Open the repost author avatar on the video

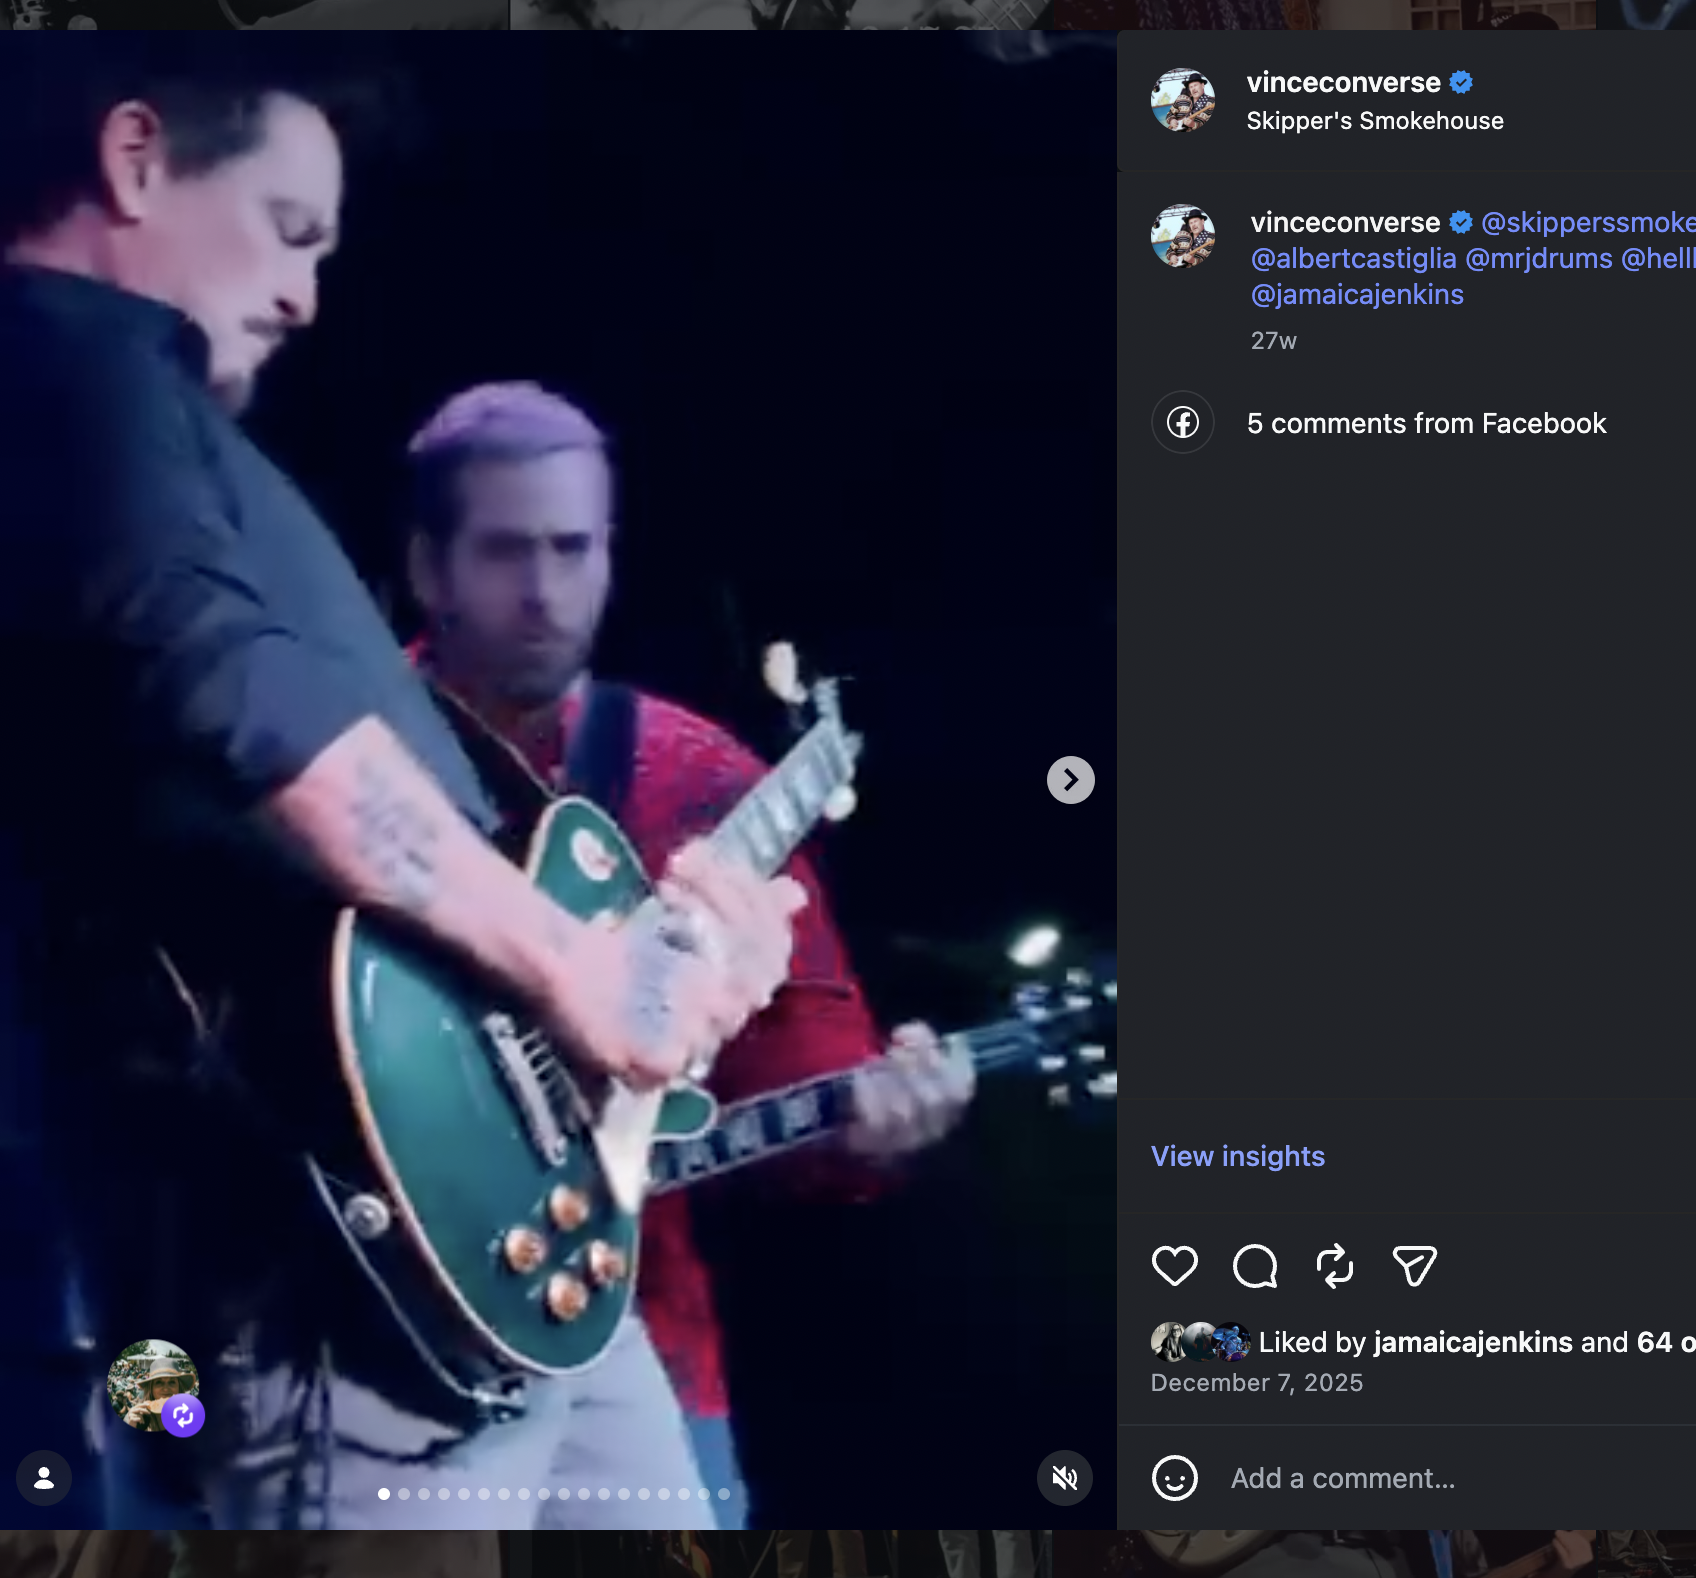click(x=153, y=1385)
